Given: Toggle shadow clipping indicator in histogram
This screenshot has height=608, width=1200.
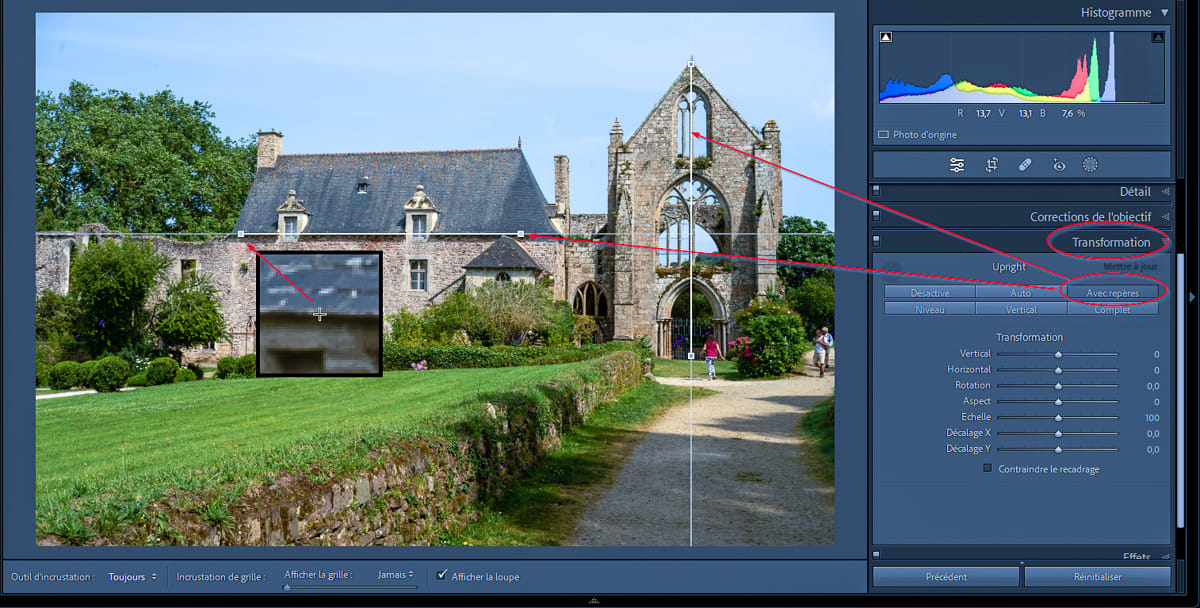Looking at the screenshot, I should 886,38.
